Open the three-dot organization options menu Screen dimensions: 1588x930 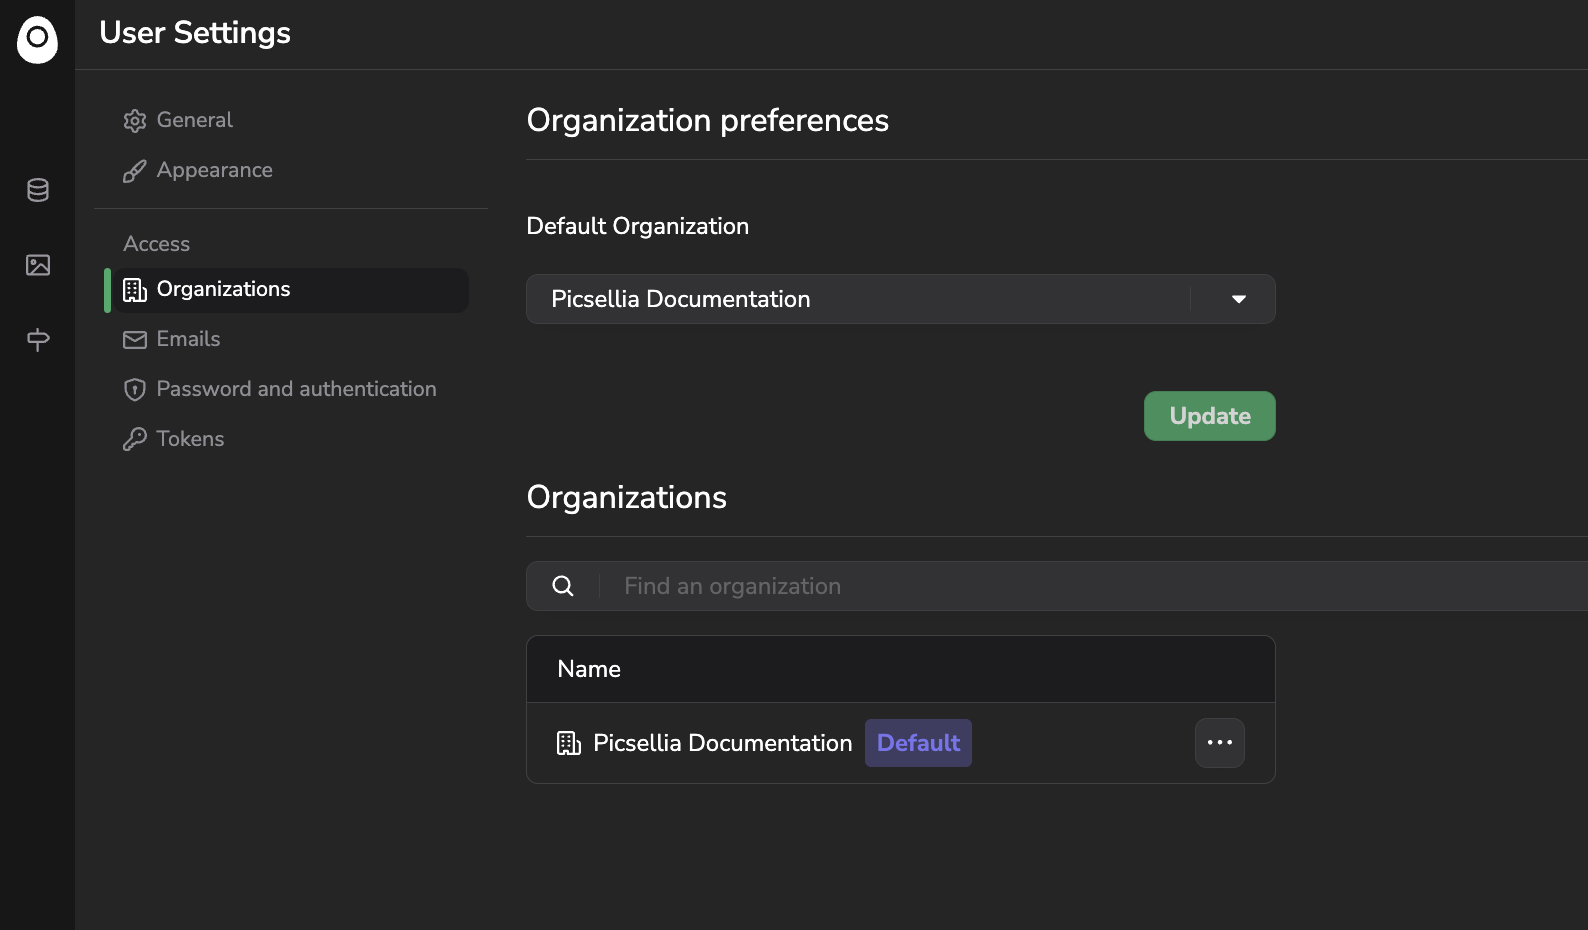pyautogui.click(x=1219, y=743)
